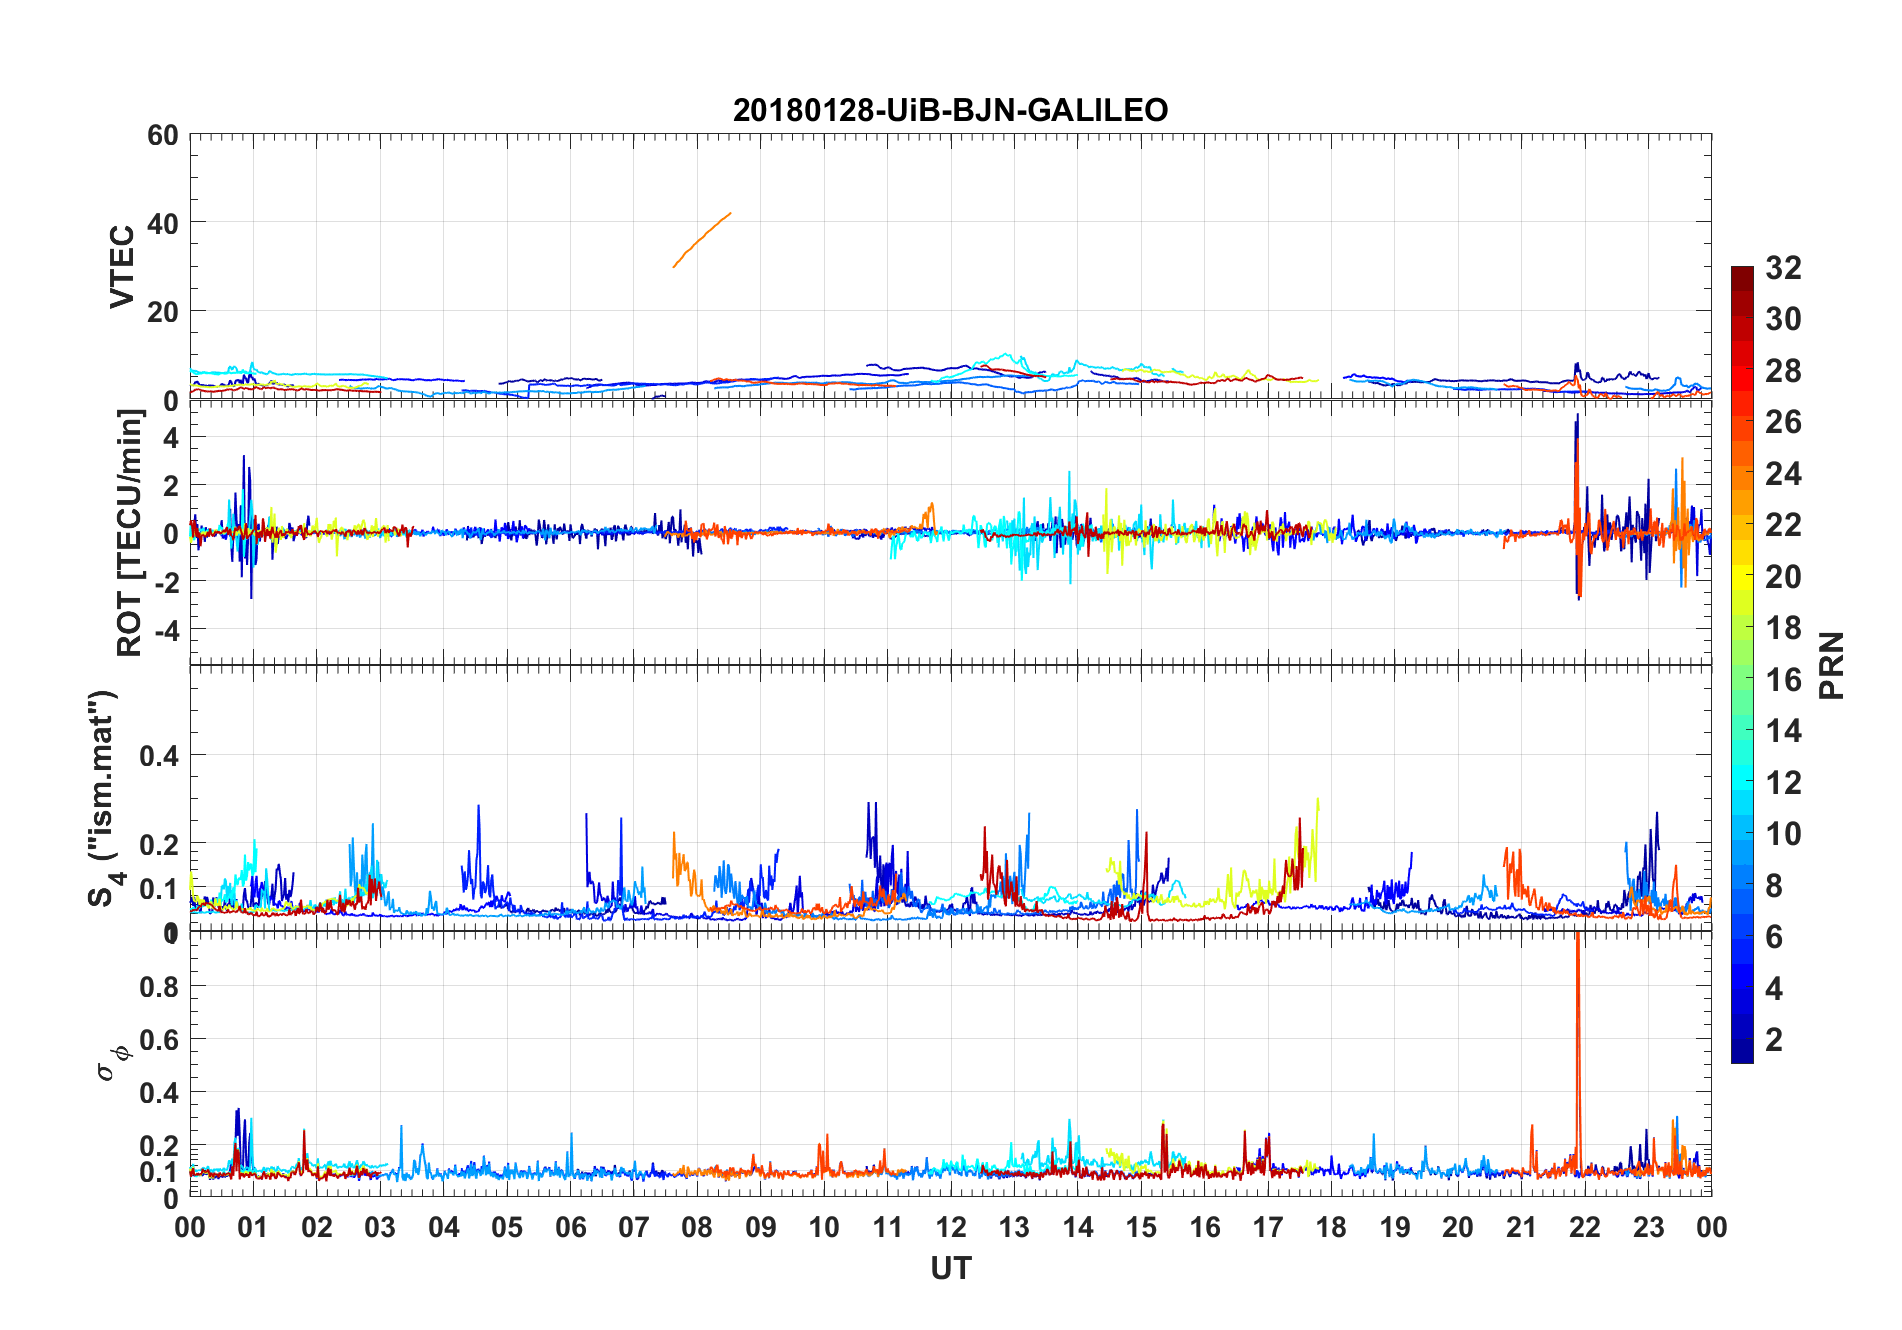The height and width of the screenshot is (1330, 1902).
Task: Click x-axis hour tick 12
Action: [x=951, y=1227]
